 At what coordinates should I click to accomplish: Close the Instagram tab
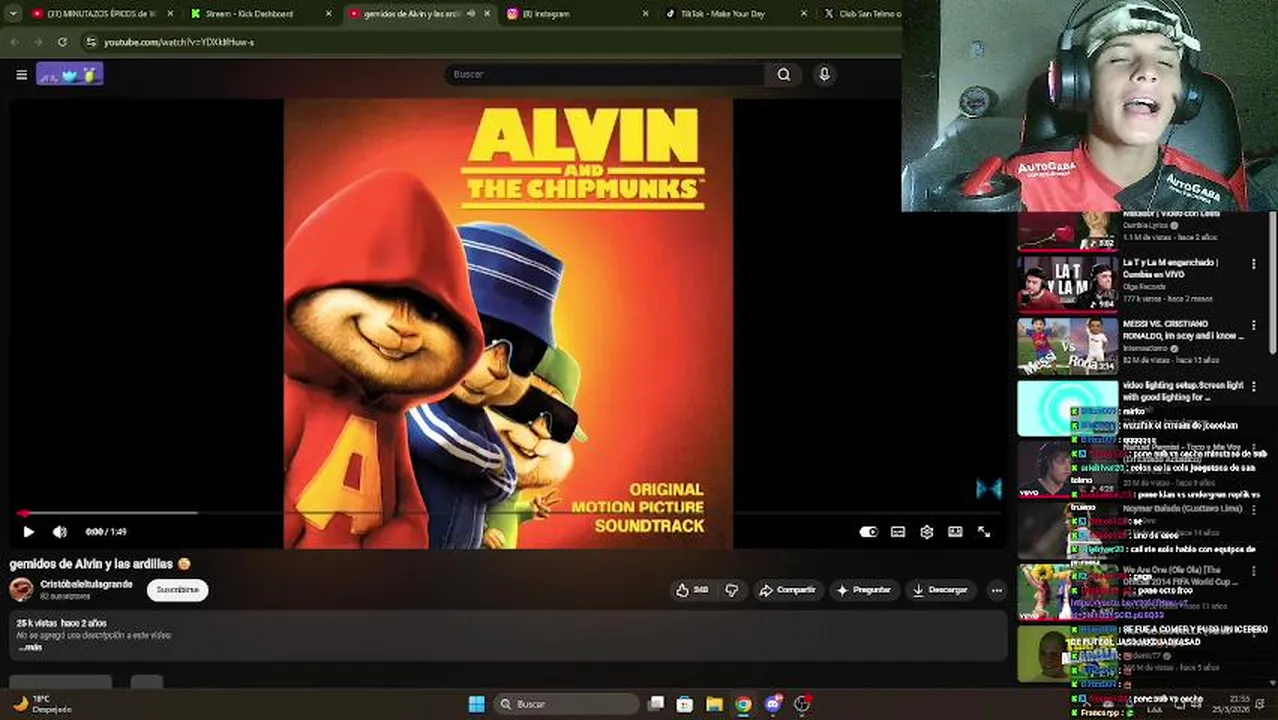tap(646, 14)
